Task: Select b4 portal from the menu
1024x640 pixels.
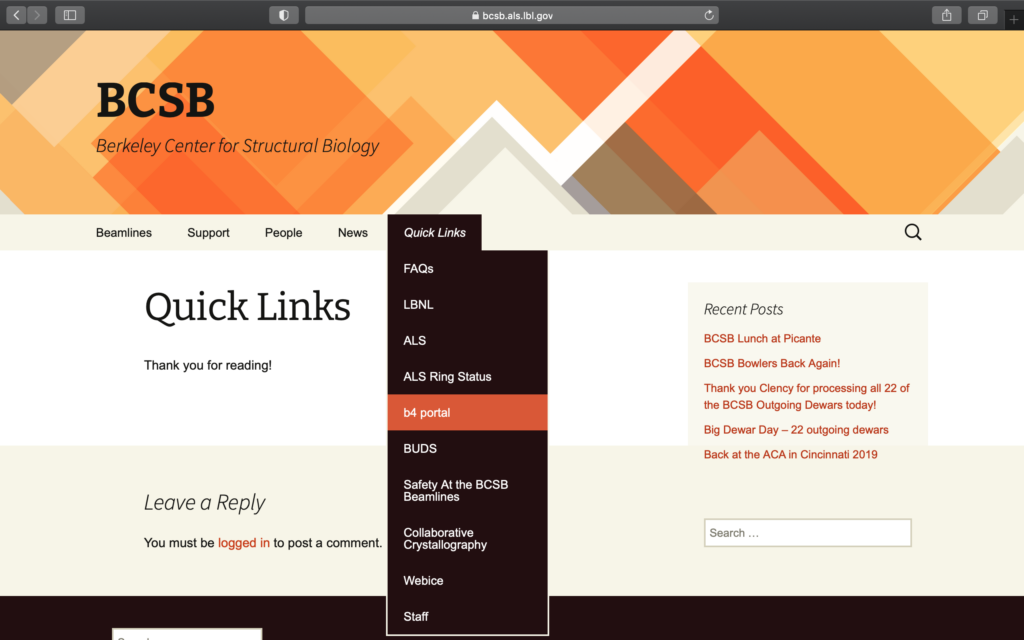Action: [428, 412]
